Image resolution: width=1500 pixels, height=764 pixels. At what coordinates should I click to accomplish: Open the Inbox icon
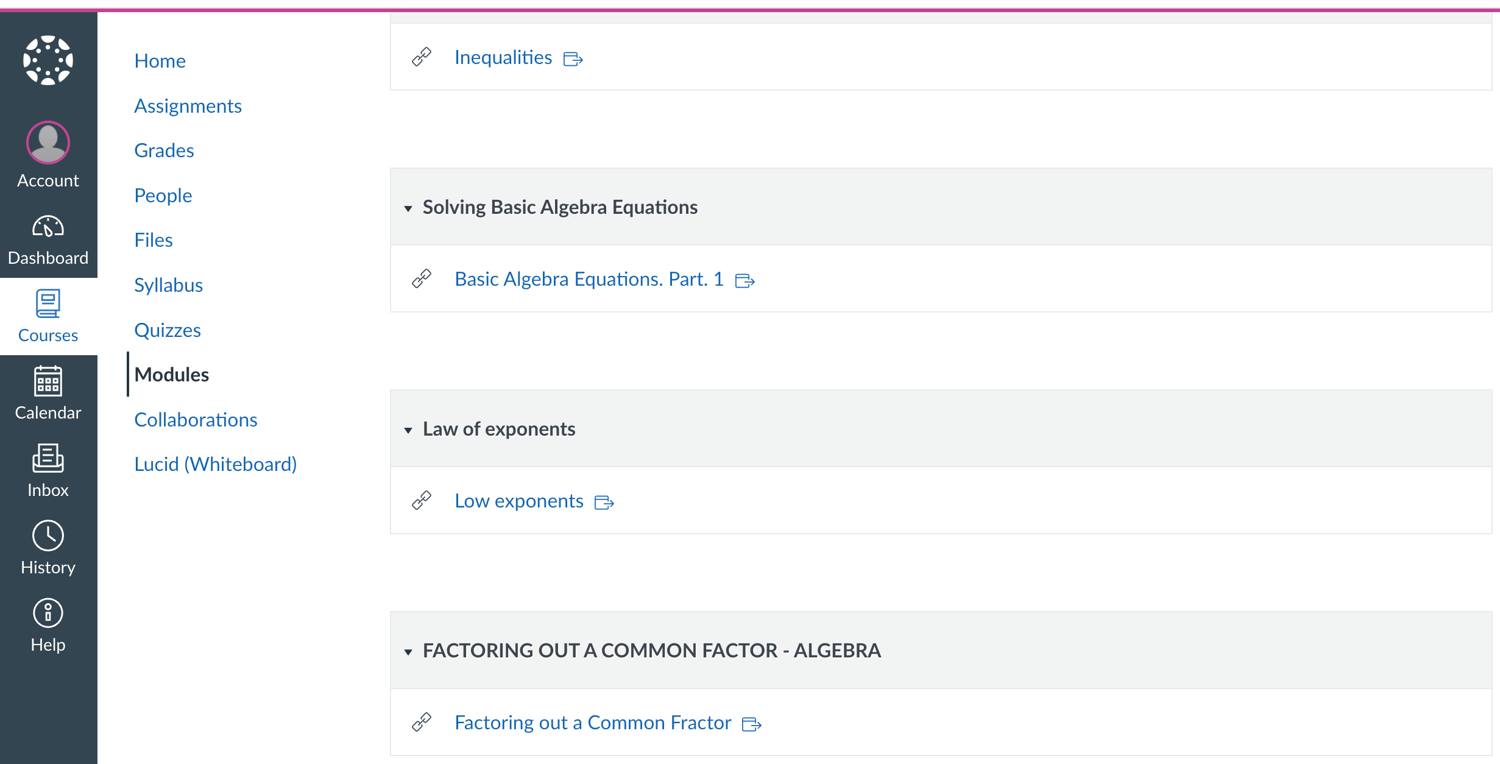click(48, 458)
